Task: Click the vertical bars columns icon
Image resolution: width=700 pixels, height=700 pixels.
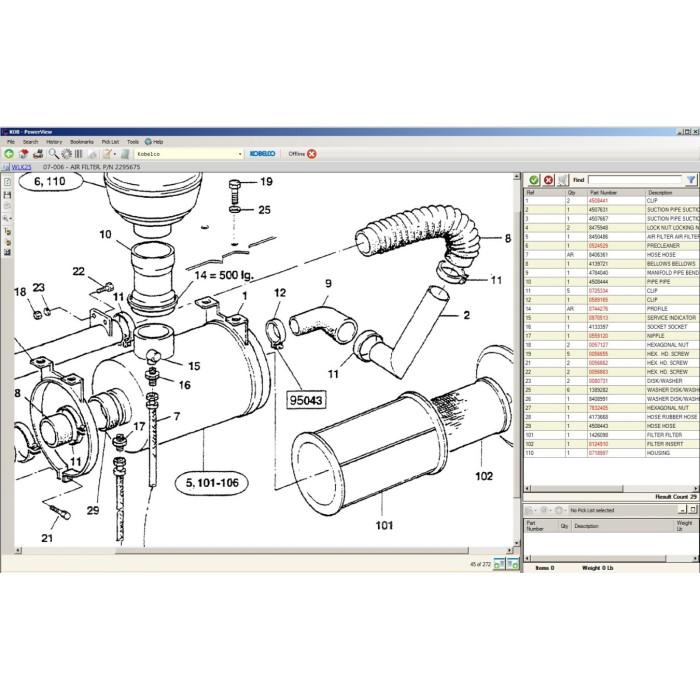Action: coord(79,154)
